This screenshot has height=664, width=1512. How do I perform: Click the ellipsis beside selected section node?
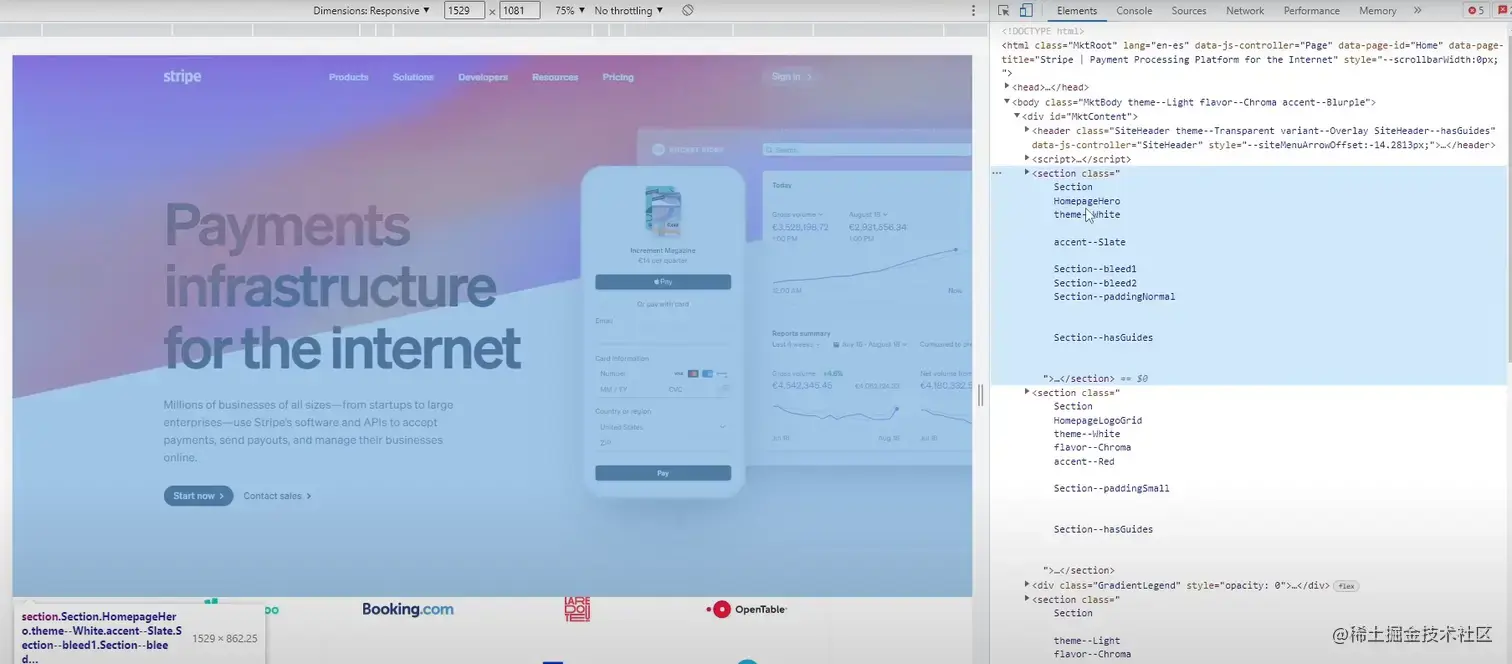[996, 173]
